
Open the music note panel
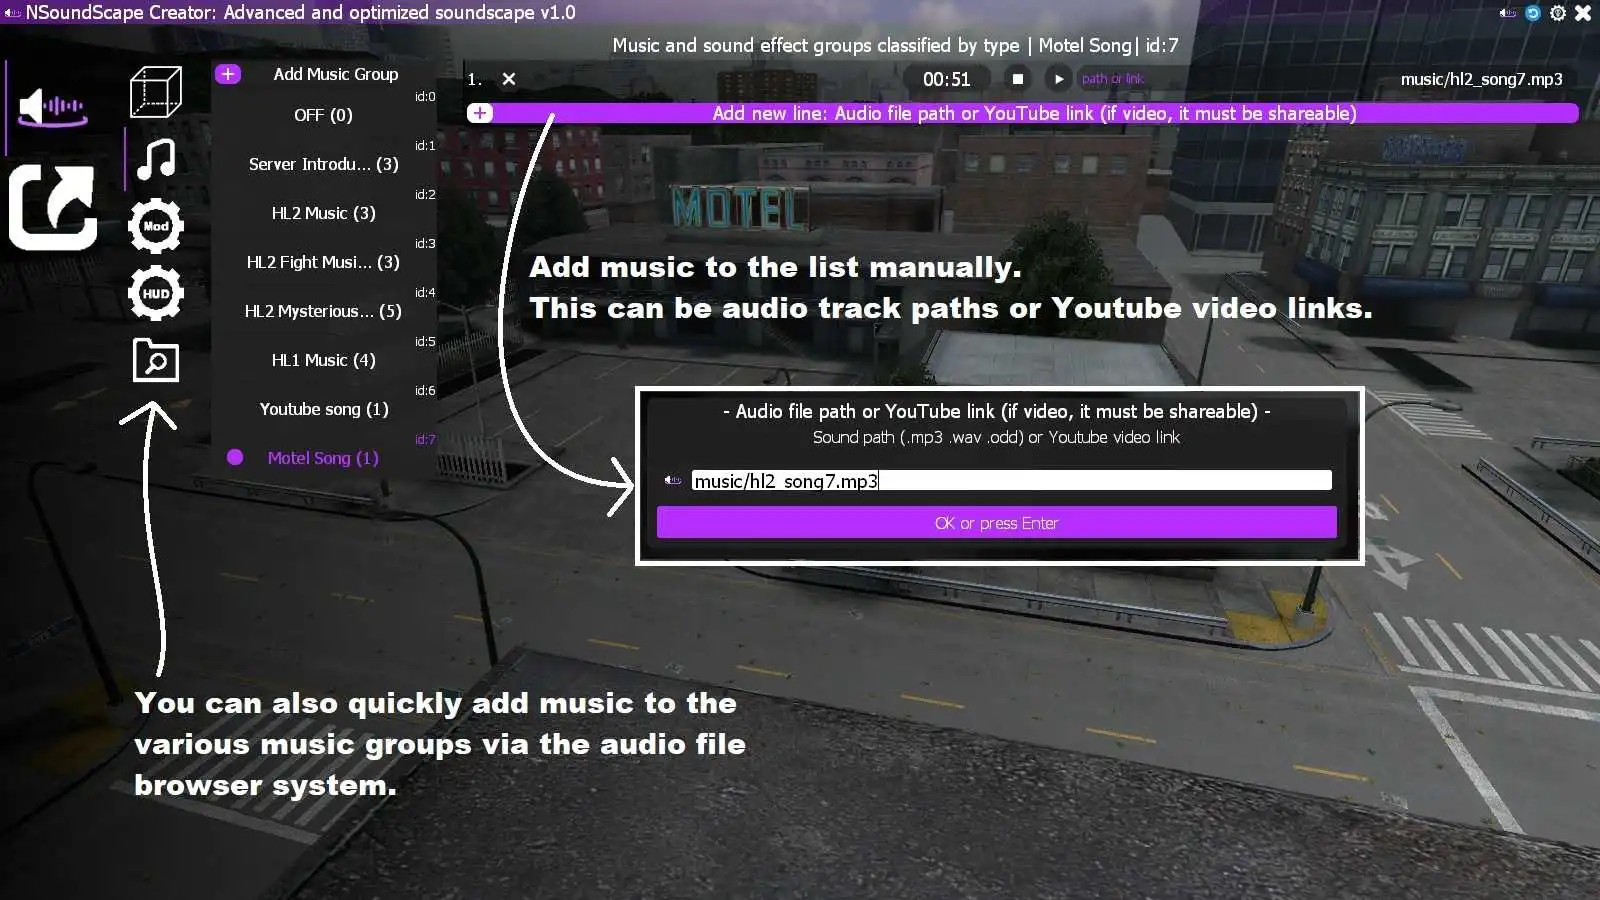(156, 158)
